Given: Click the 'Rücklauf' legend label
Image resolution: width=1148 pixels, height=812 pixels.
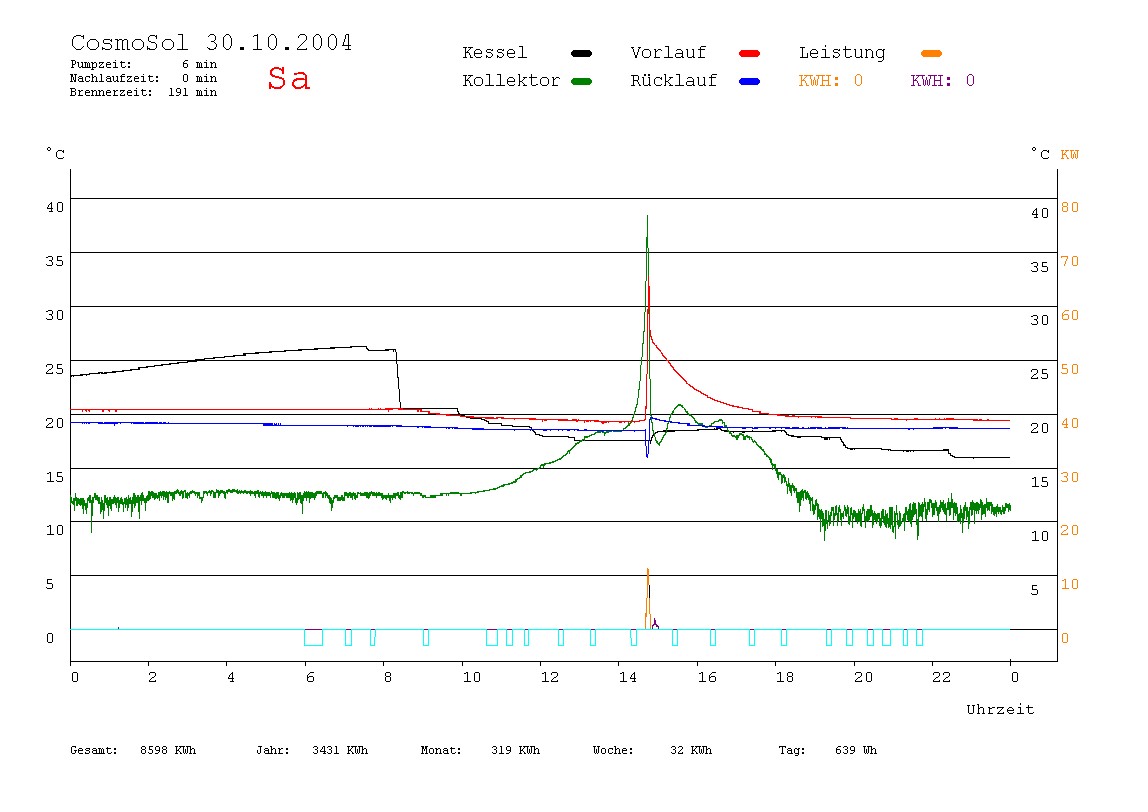Looking at the screenshot, I should (x=674, y=81).
